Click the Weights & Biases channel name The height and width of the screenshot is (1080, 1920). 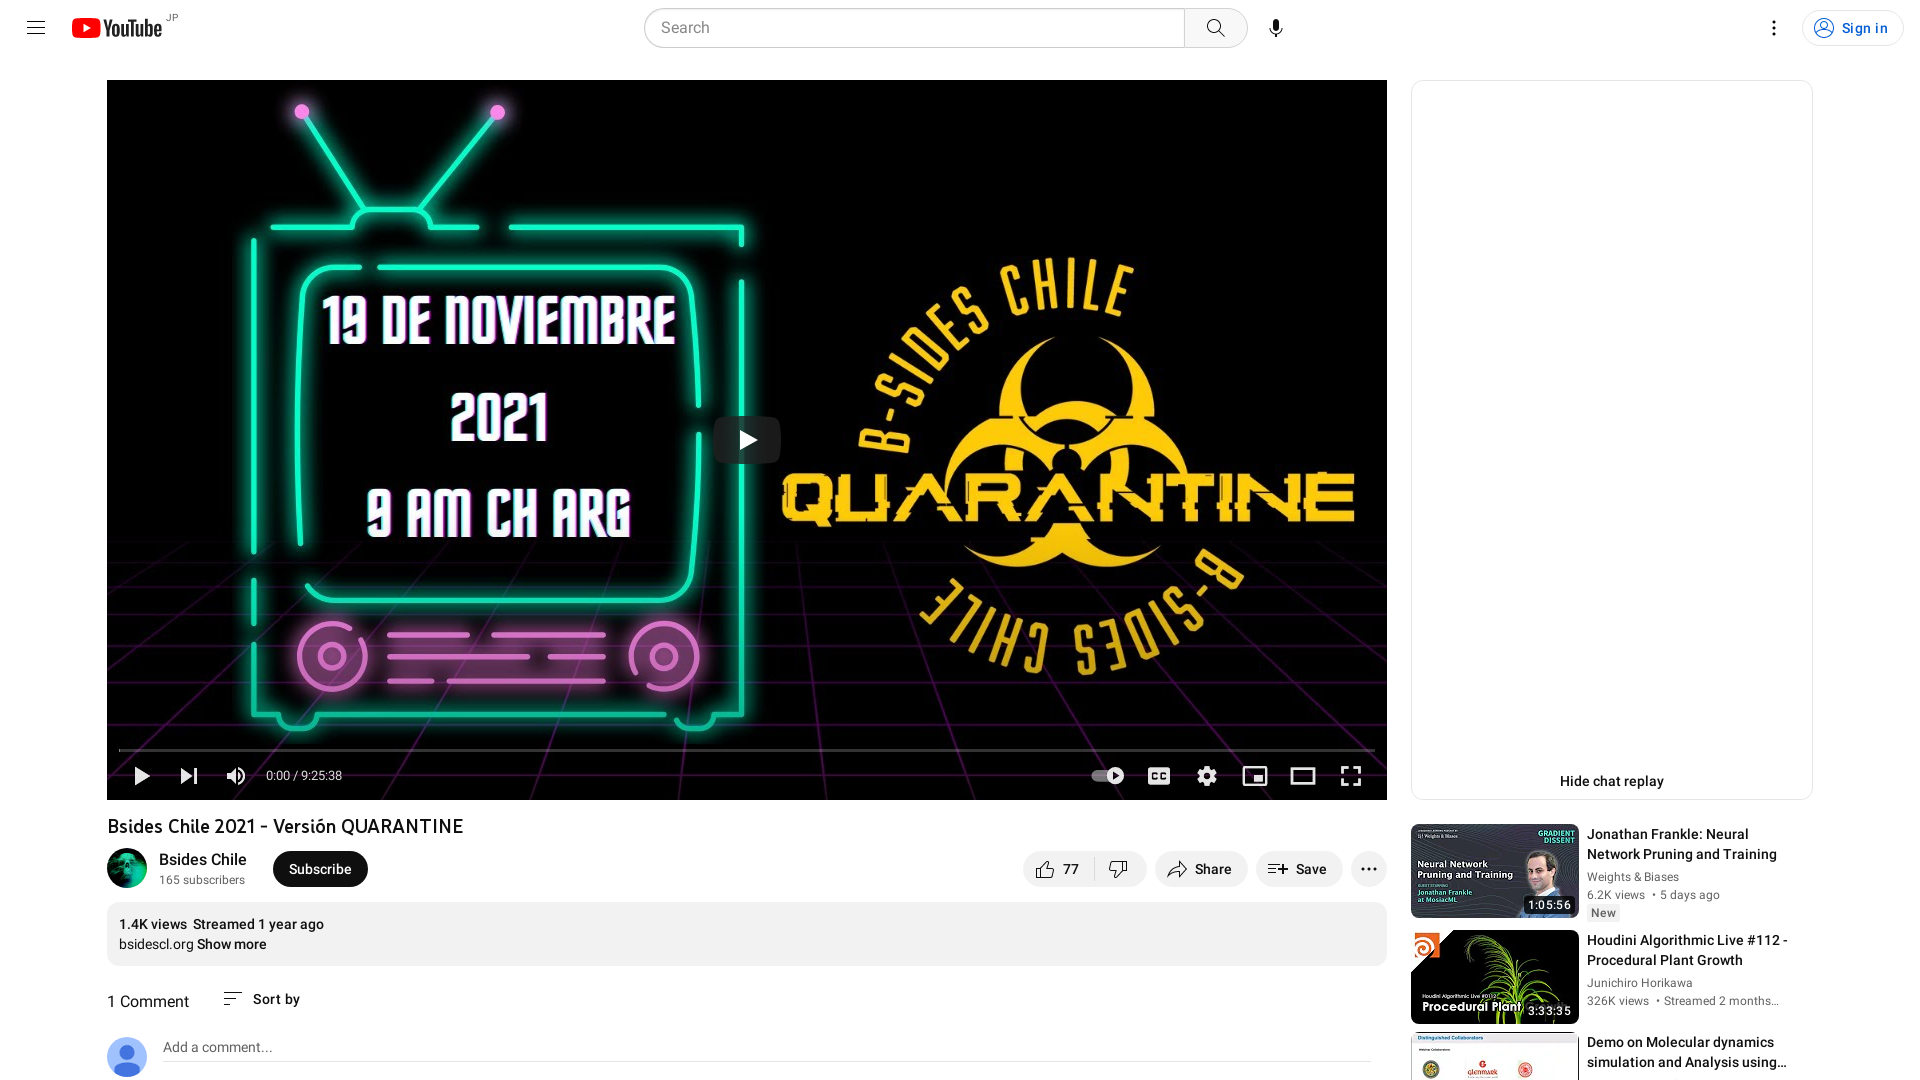[1633, 877]
